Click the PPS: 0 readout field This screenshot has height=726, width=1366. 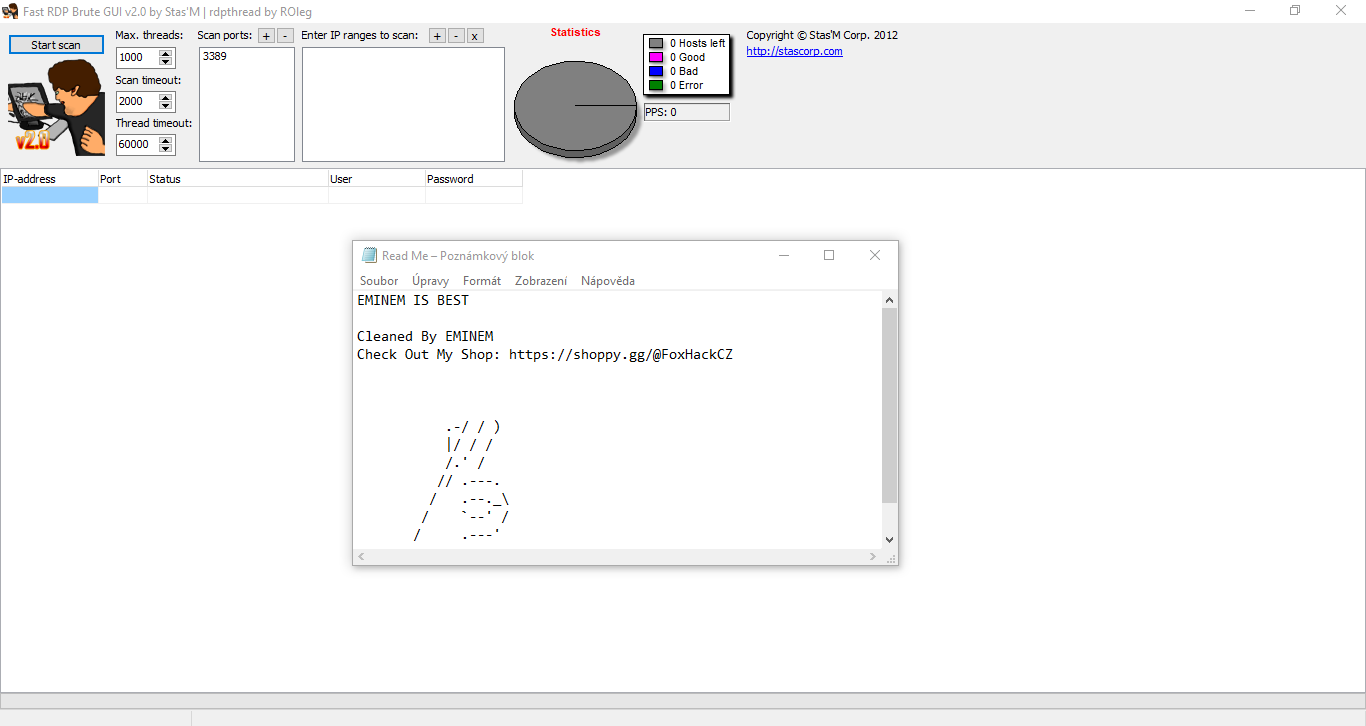click(x=686, y=112)
